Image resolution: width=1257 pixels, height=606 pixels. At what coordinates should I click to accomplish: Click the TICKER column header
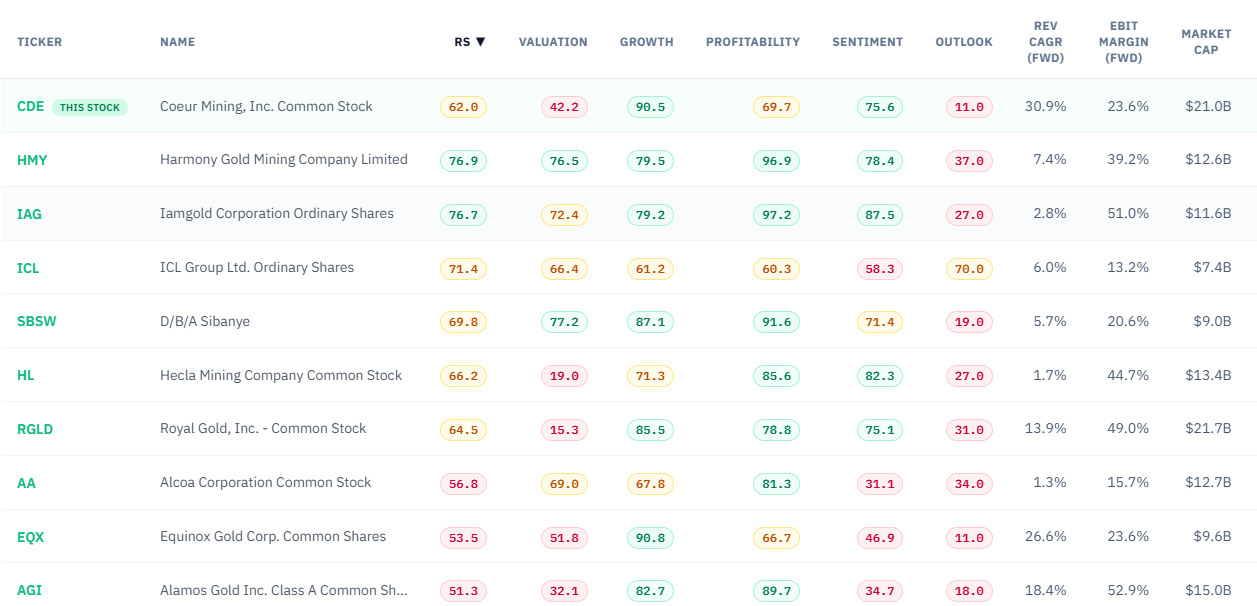(40, 42)
